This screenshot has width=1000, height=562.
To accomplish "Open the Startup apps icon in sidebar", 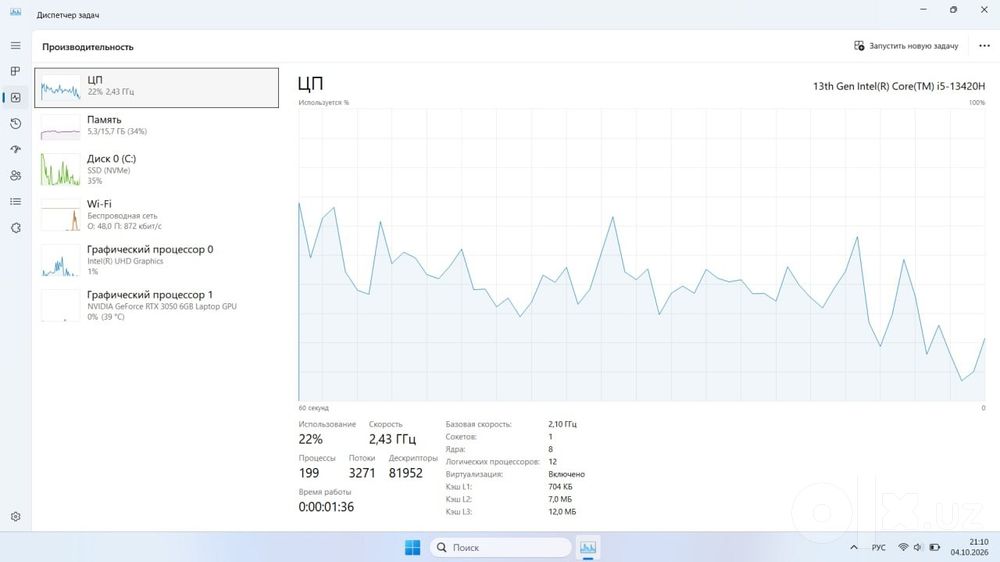I will click(15, 149).
